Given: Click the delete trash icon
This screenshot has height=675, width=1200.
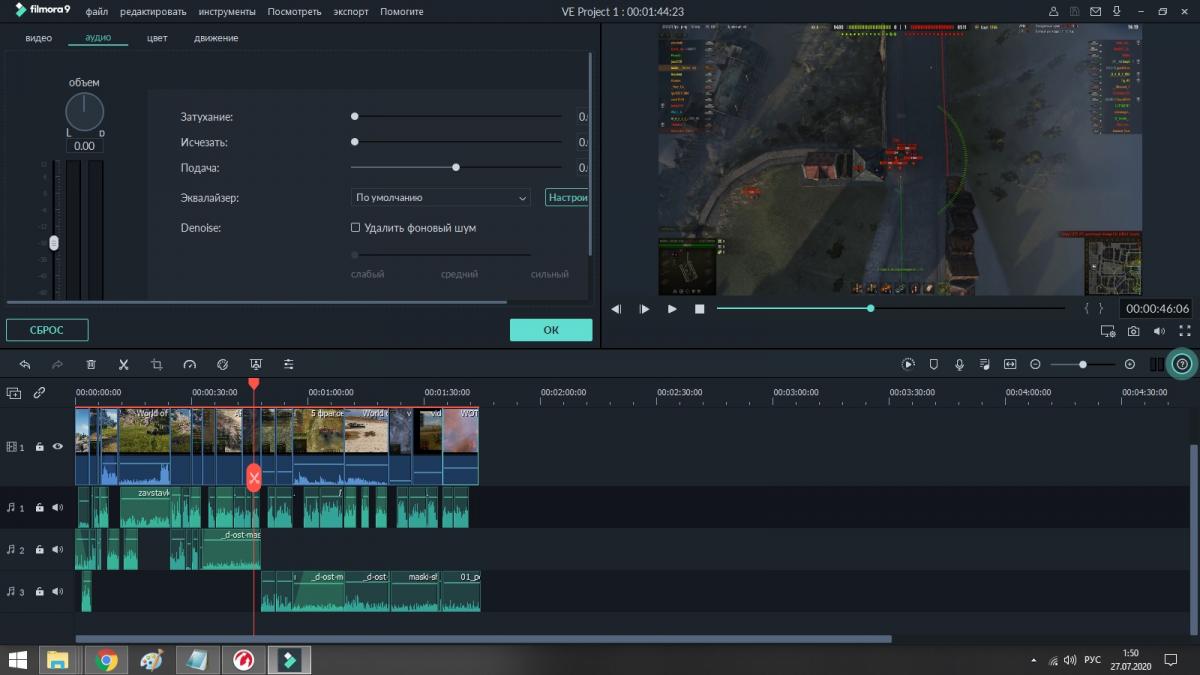Looking at the screenshot, I should click(x=91, y=365).
